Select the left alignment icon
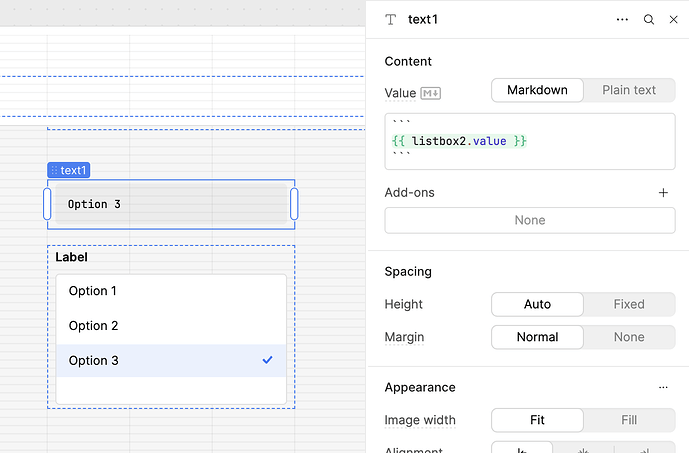This screenshot has width=689, height=453. click(522, 449)
